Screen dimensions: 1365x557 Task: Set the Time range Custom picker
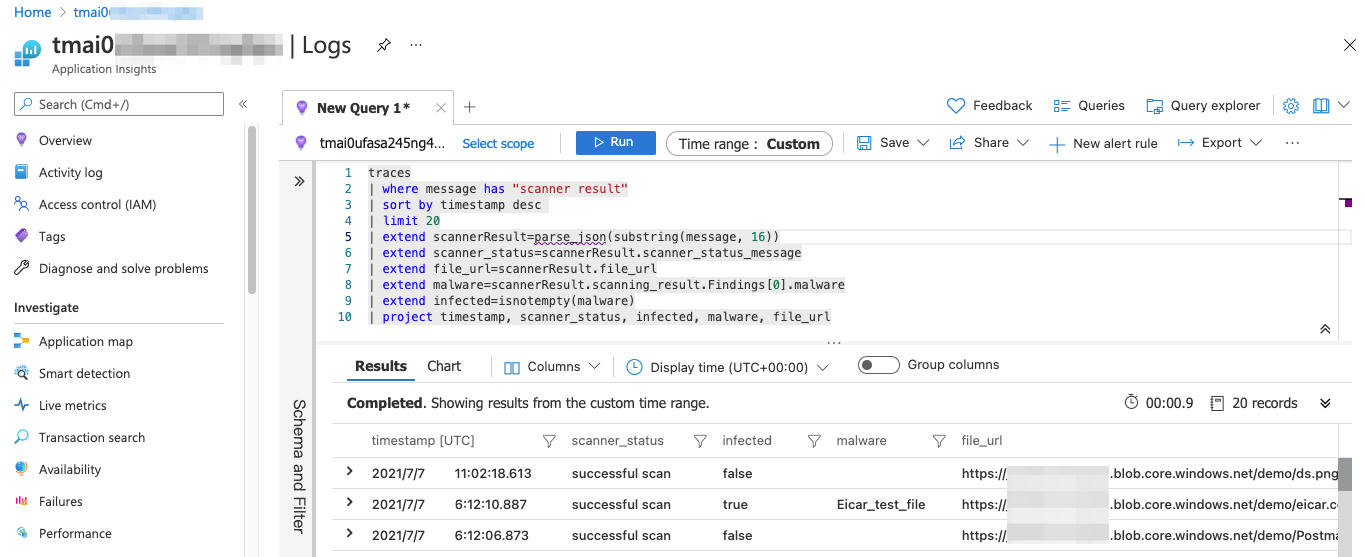click(749, 144)
